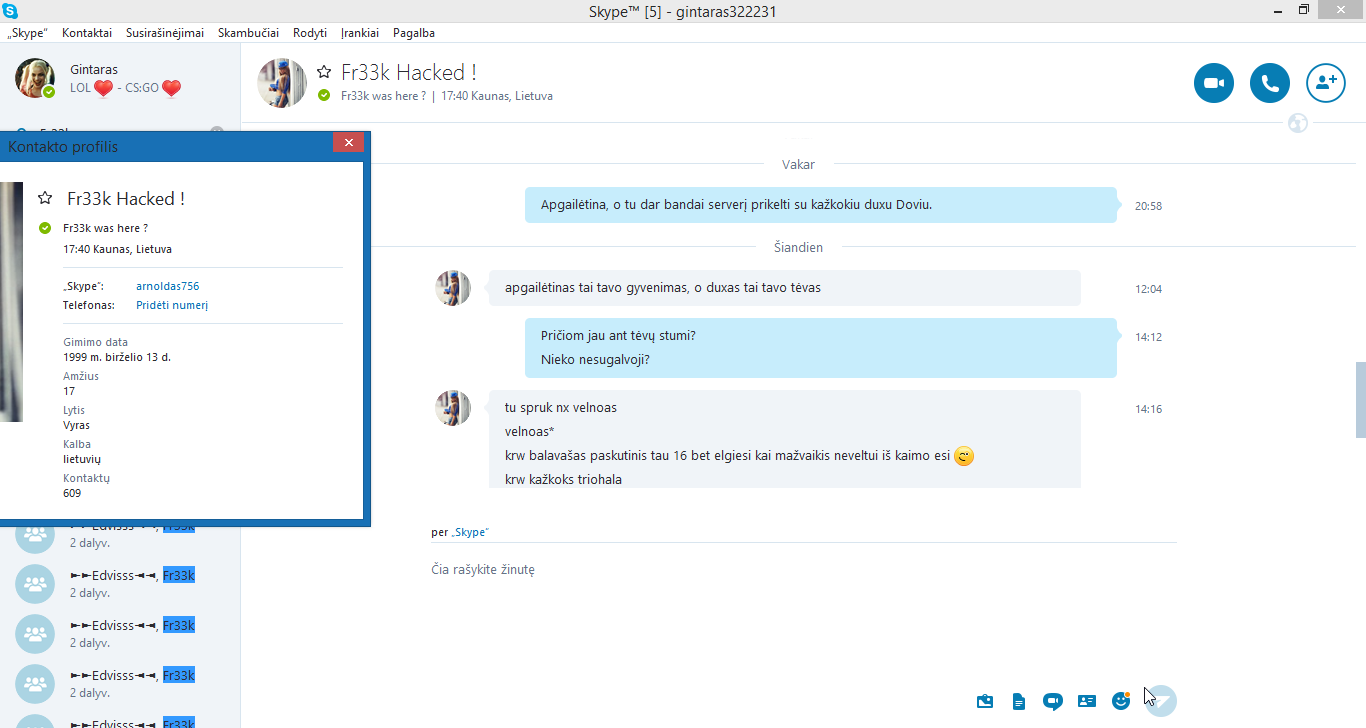Add people to this conversation
This screenshot has width=1366, height=728.
[1326, 83]
